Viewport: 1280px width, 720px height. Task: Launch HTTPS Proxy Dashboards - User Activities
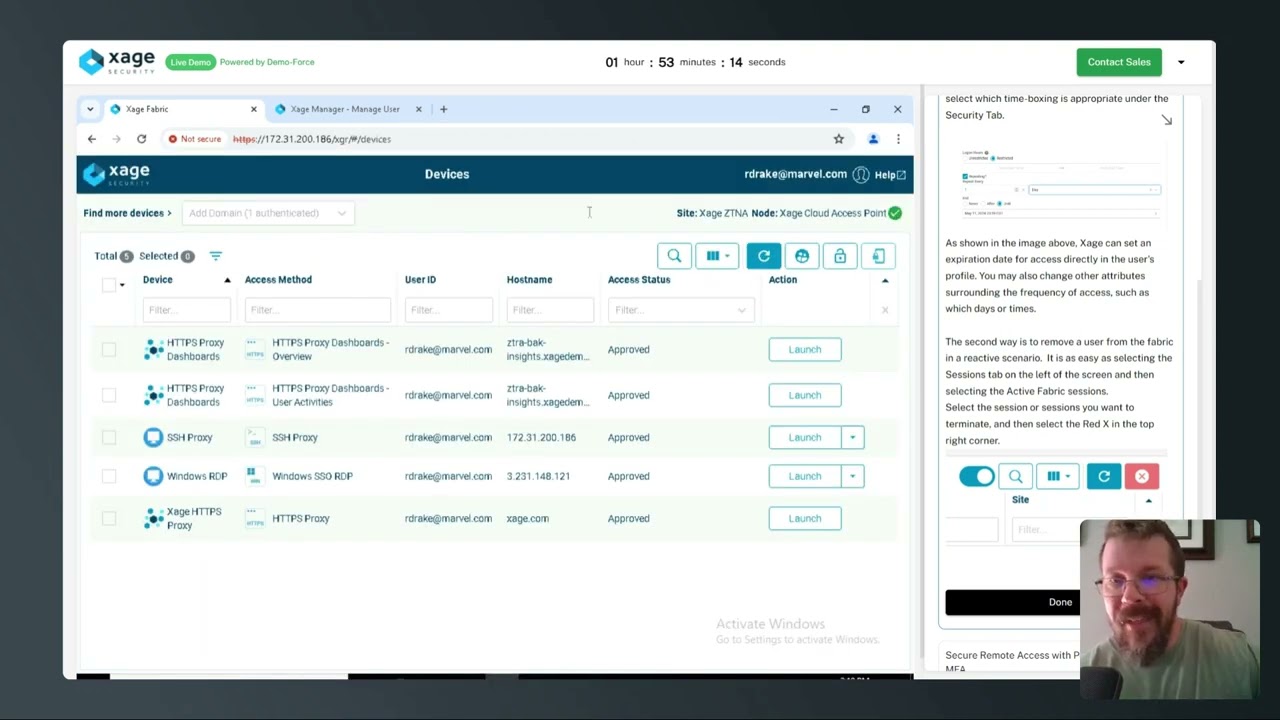click(805, 395)
